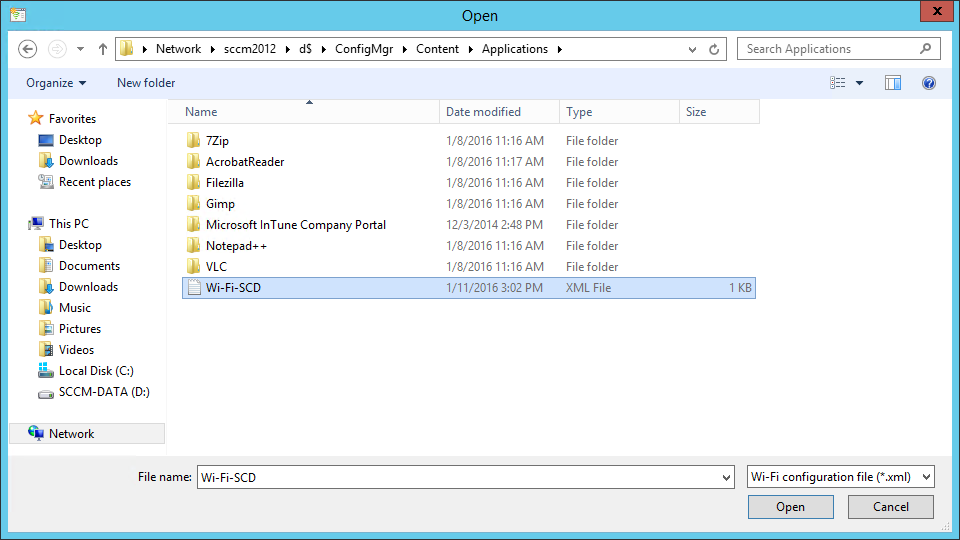This screenshot has width=960, height=540.
Task: Open the Pictures folder
Action: point(80,329)
